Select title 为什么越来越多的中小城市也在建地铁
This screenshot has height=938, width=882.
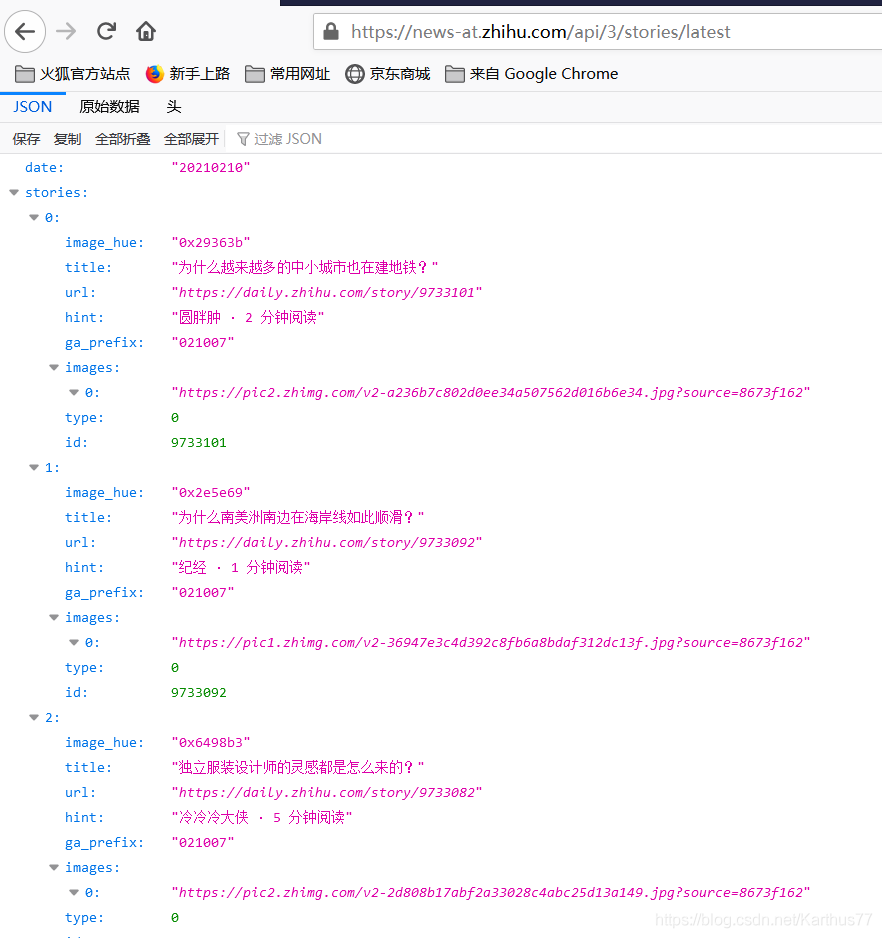click(x=305, y=267)
